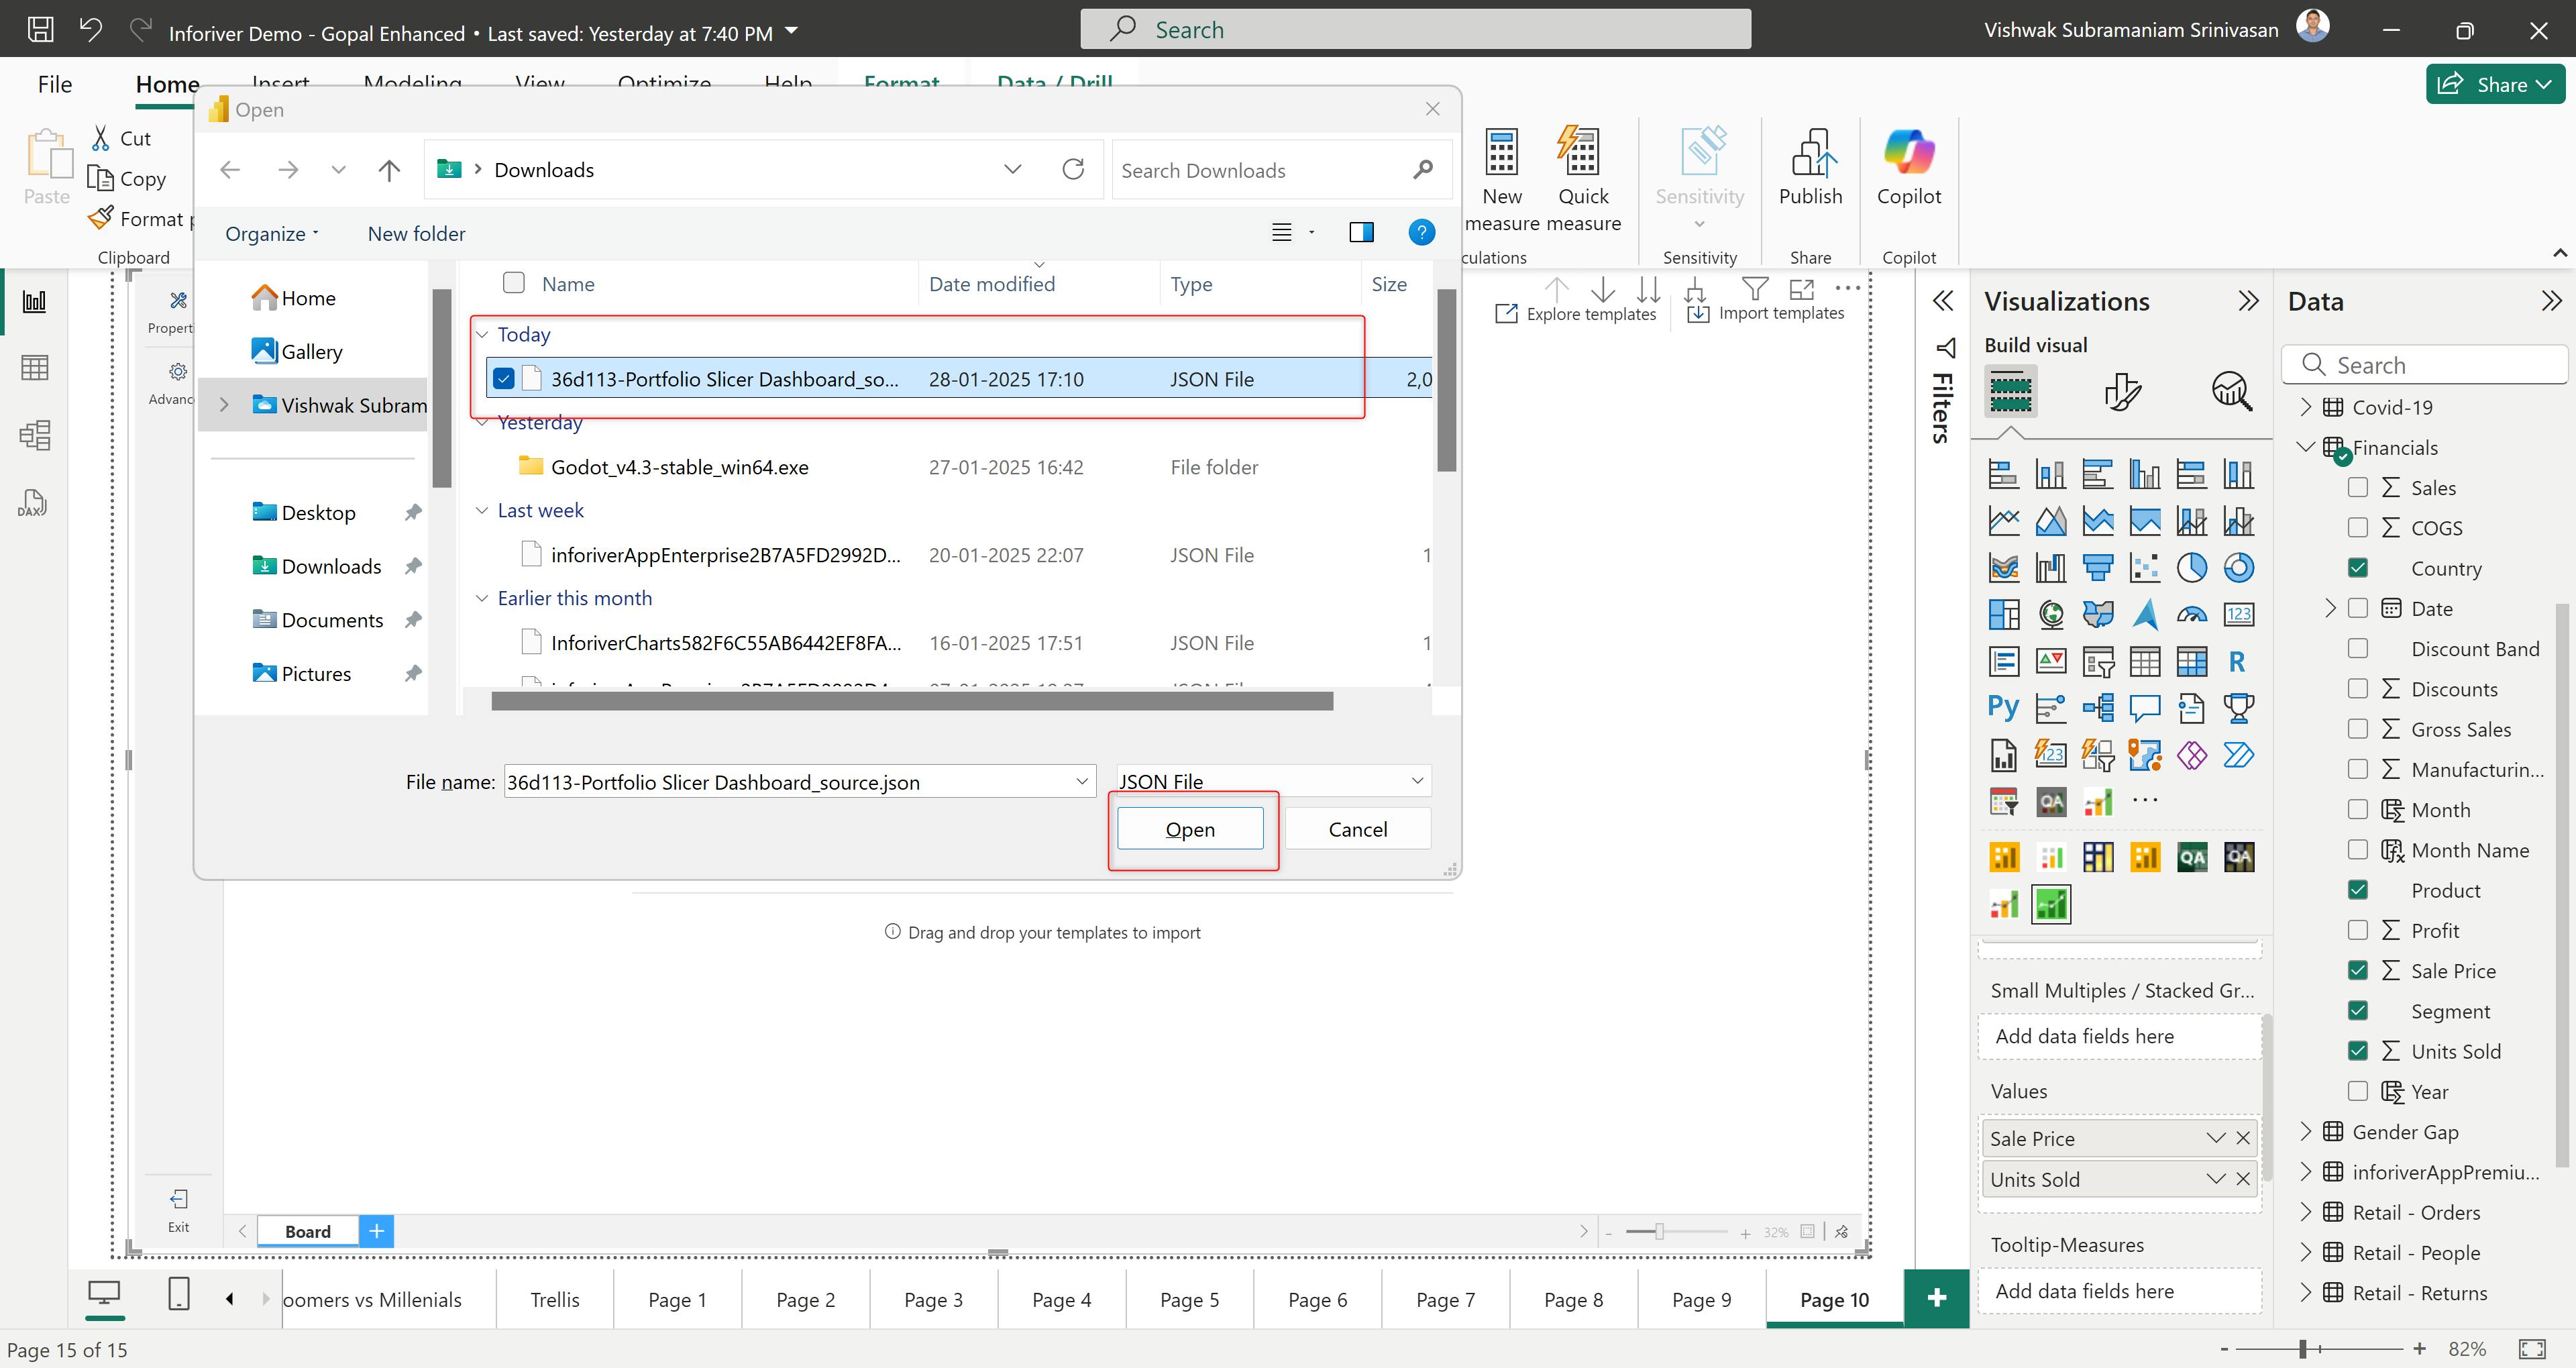Open Model view icon in left sidebar
This screenshot has width=2576, height=1368.
tap(34, 435)
